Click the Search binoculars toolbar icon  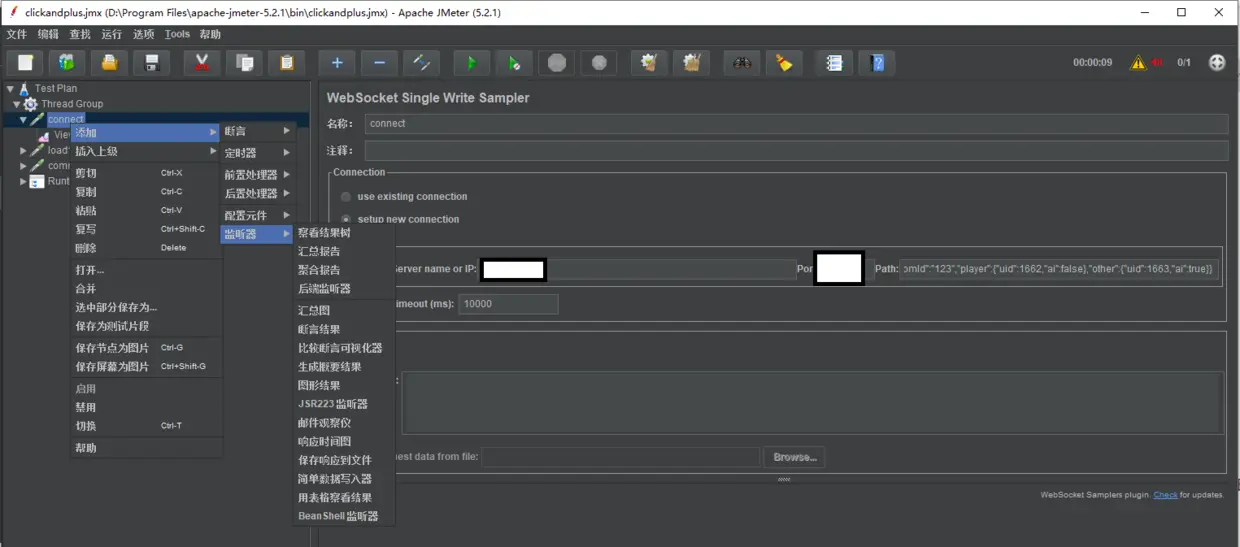click(741, 63)
